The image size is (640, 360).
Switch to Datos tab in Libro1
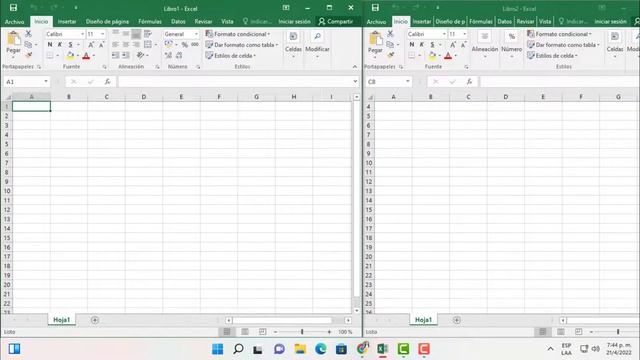pos(178,21)
